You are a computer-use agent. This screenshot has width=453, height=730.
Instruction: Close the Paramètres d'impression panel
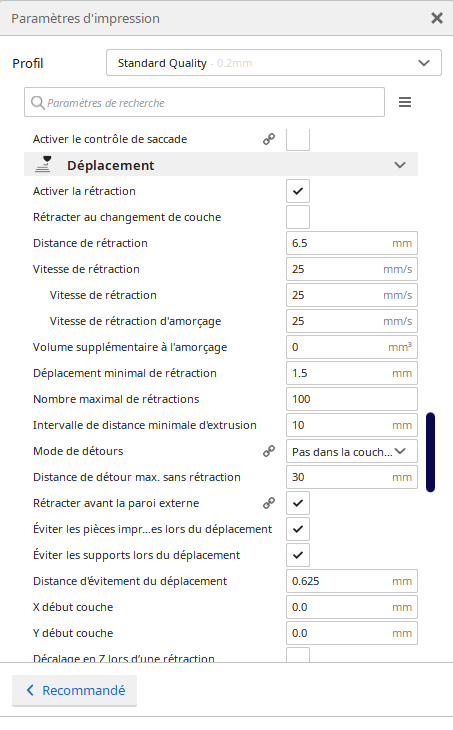(437, 18)
